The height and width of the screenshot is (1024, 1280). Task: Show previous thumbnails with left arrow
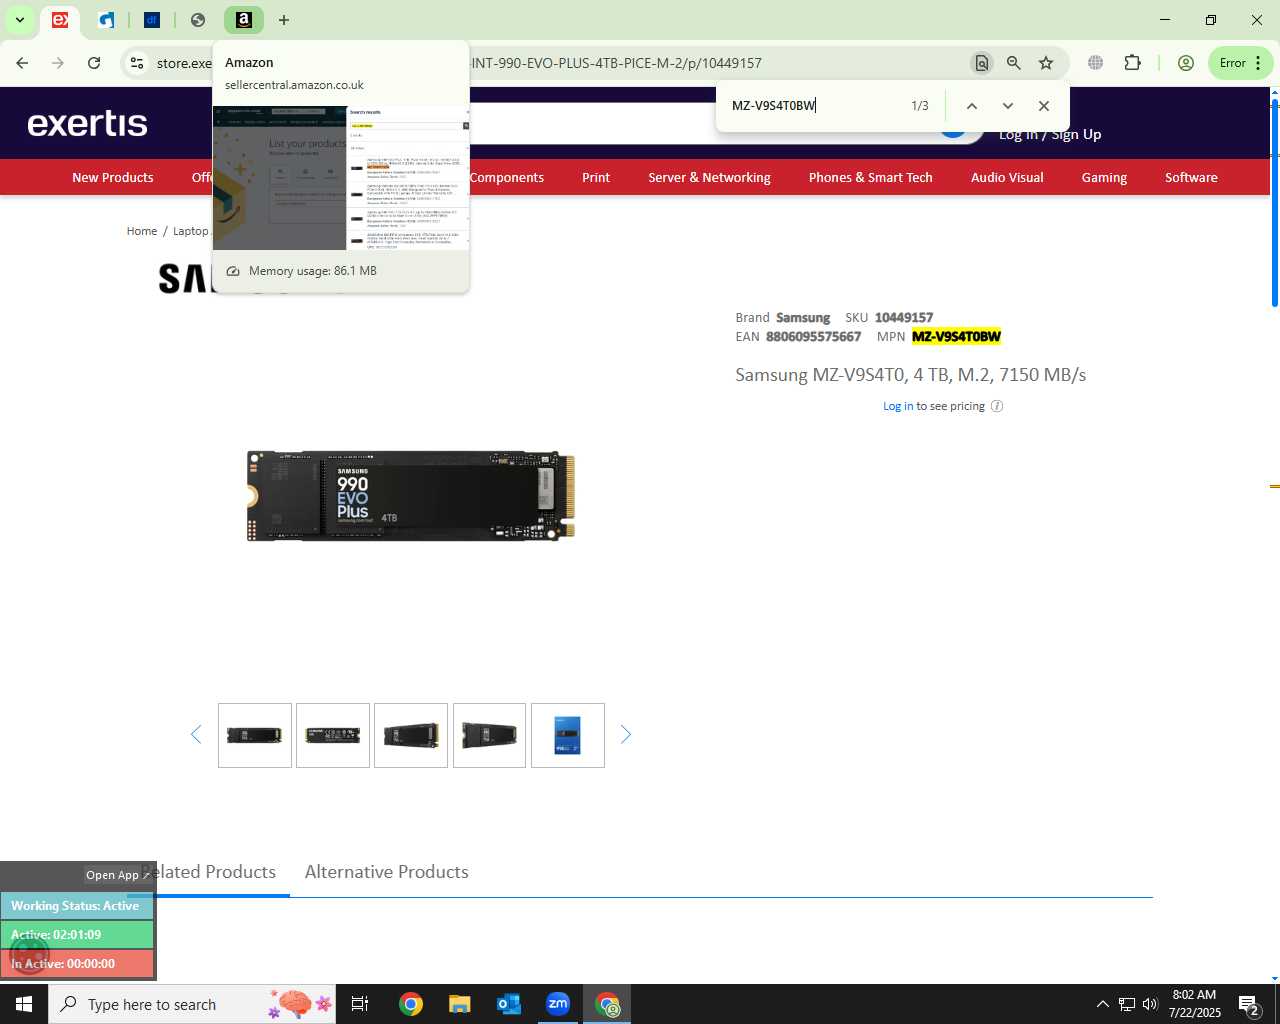click(x=196, y=735)
